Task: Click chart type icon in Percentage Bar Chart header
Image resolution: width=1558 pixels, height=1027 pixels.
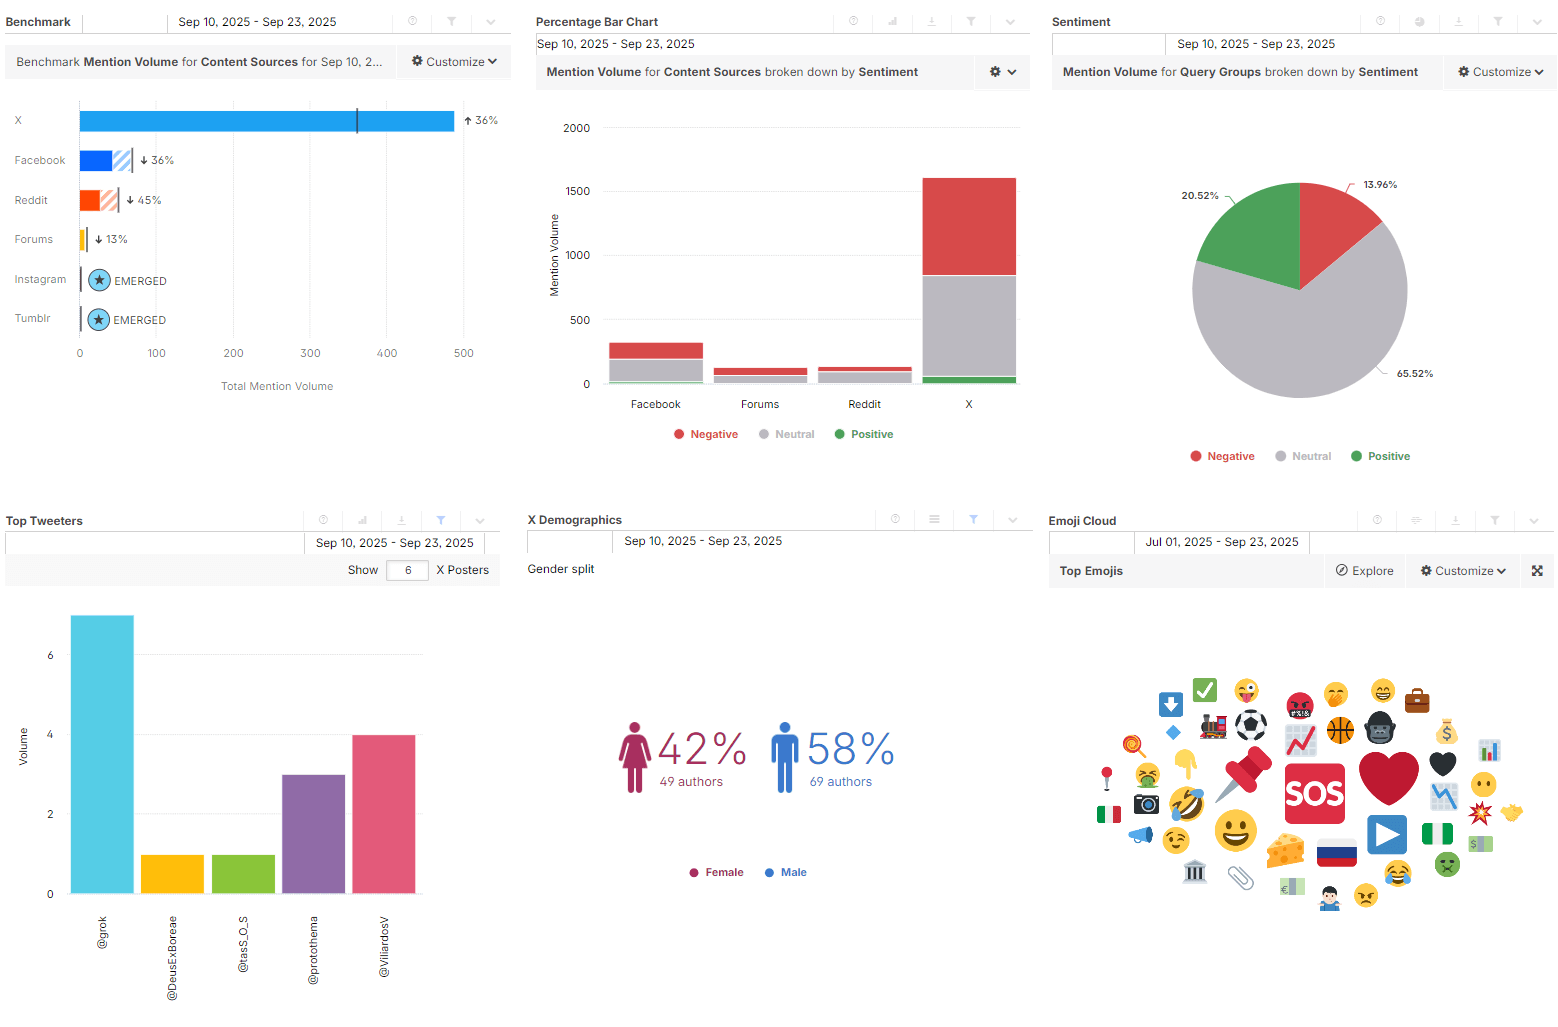Action: [x=892, y=21]
